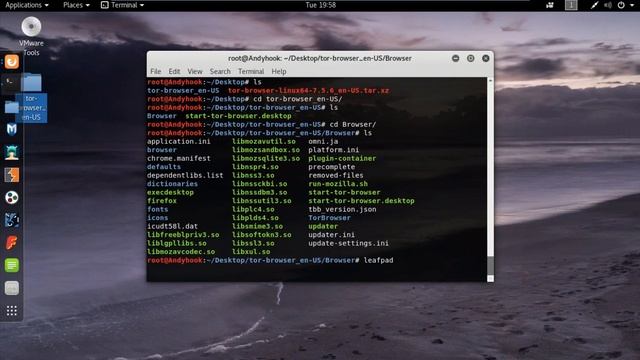Screen dimensions: 640x360
Task: Open the green notes app in dock
Action: (x=12, y=265)
